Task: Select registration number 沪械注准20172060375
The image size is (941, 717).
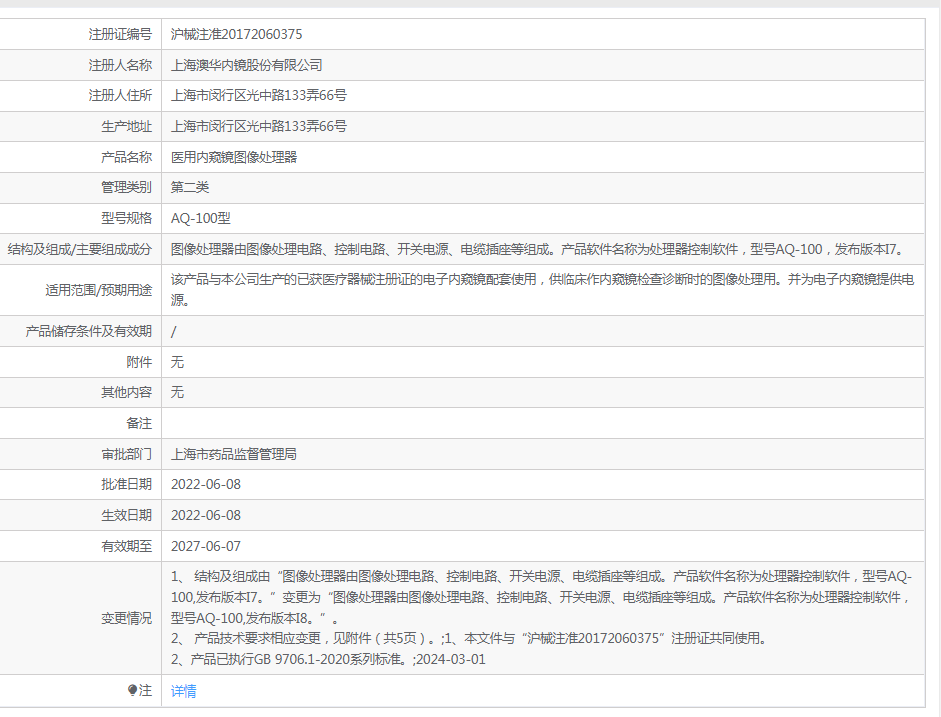Action: tap(236, 34)
